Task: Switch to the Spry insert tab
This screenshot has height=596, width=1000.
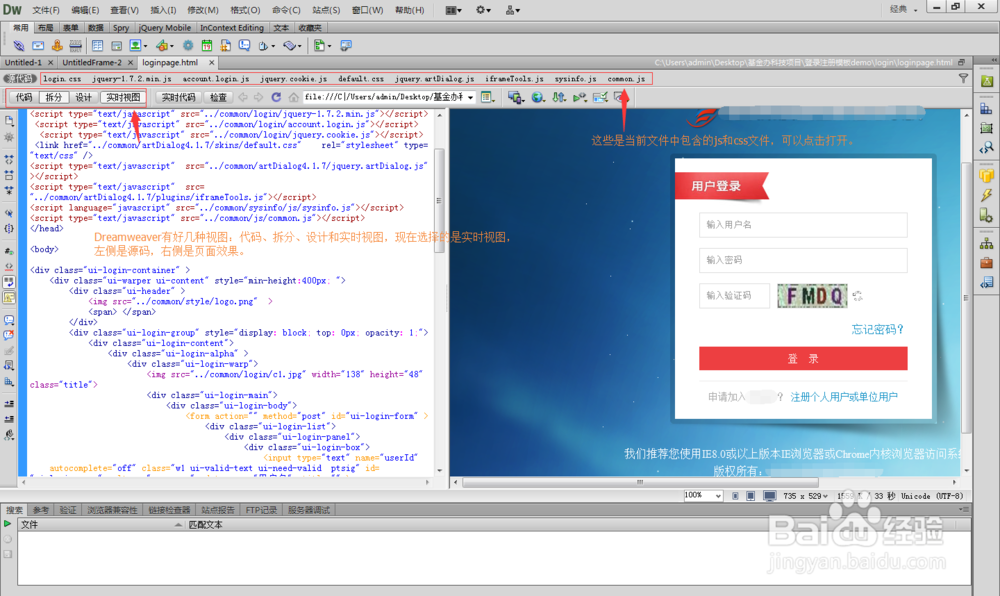Action: point(121,27)
